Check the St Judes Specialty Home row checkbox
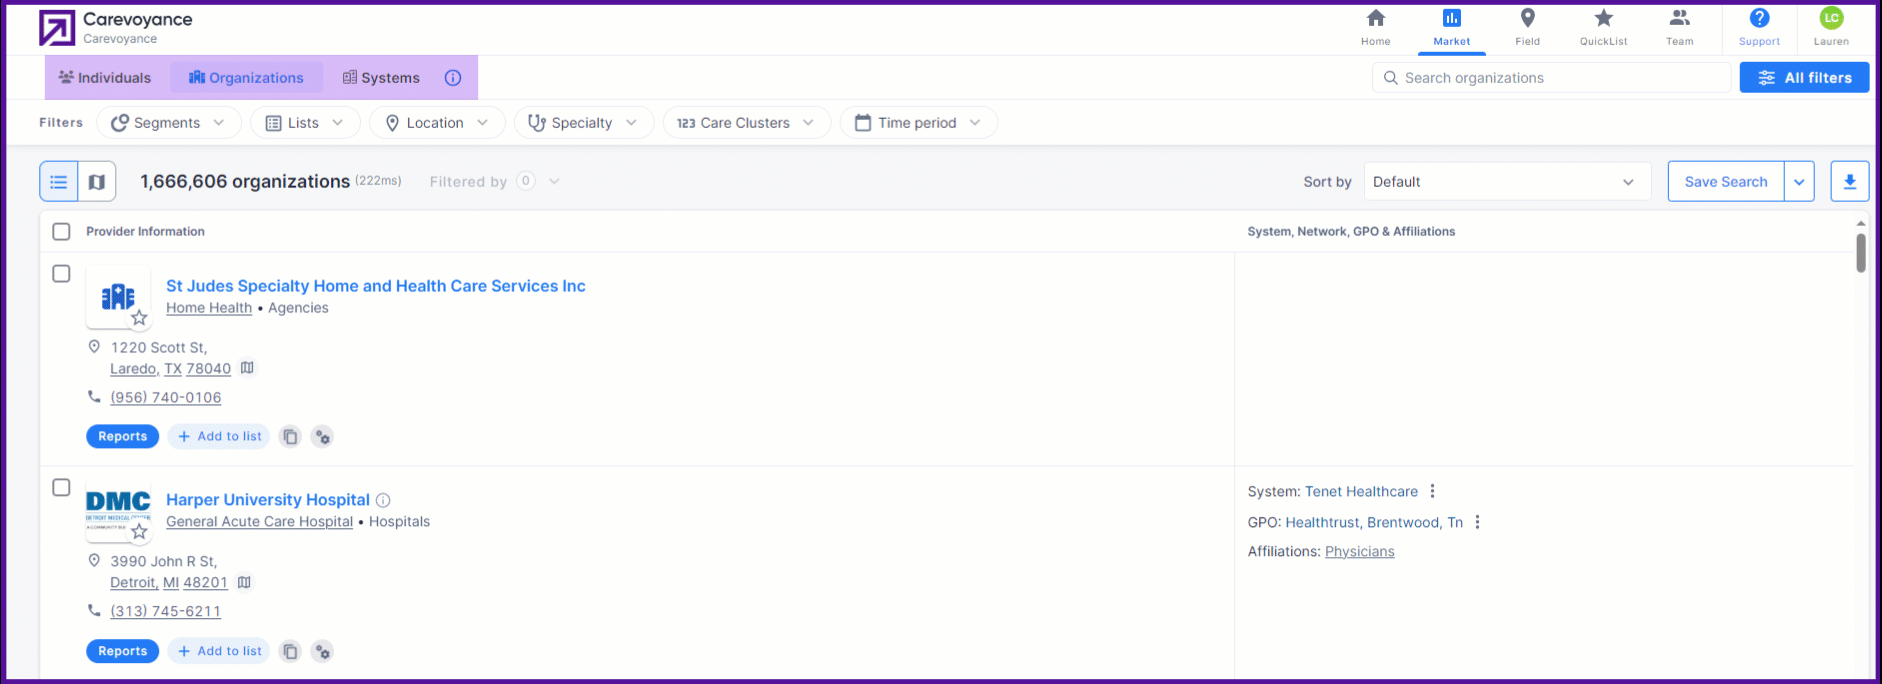The image size is (1882, 684). (61, 274)
